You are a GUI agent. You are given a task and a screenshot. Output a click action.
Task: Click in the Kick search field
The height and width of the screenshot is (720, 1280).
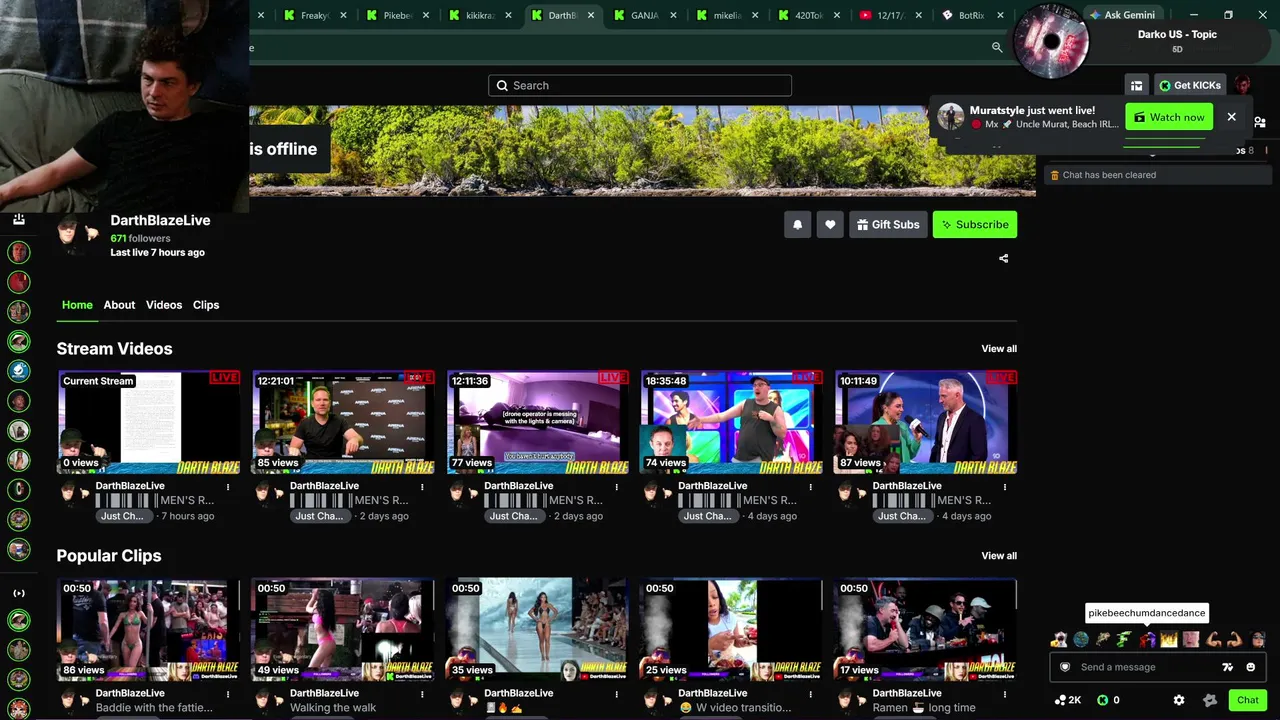[640, 85]
